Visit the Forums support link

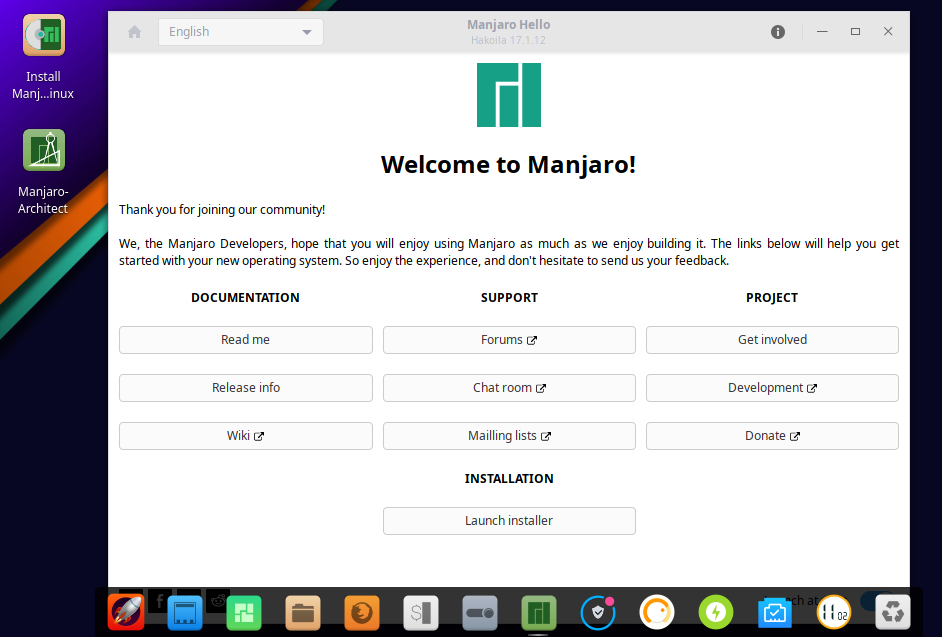click(x=509, y=339)
